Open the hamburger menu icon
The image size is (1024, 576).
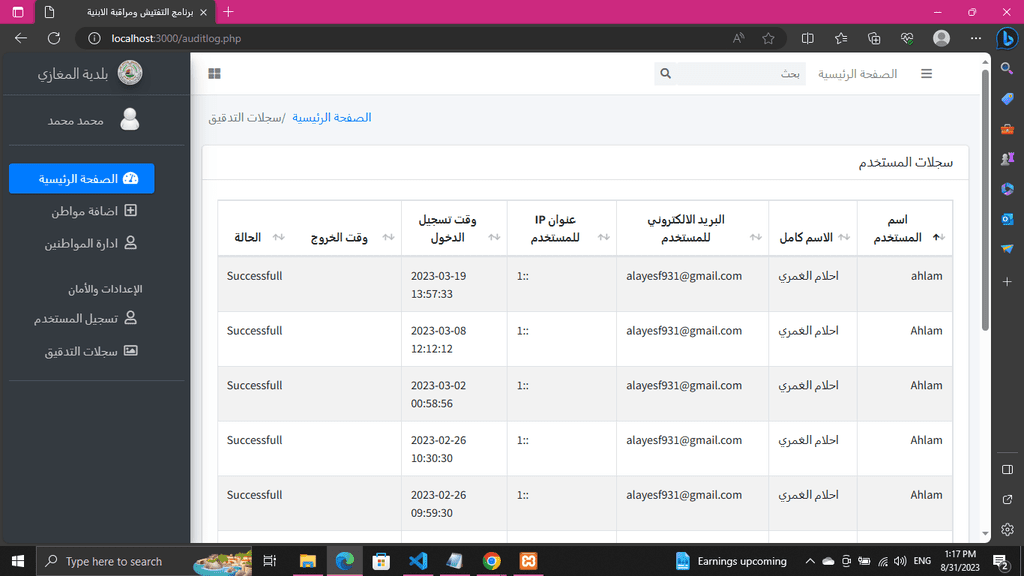tap(926, 74)
